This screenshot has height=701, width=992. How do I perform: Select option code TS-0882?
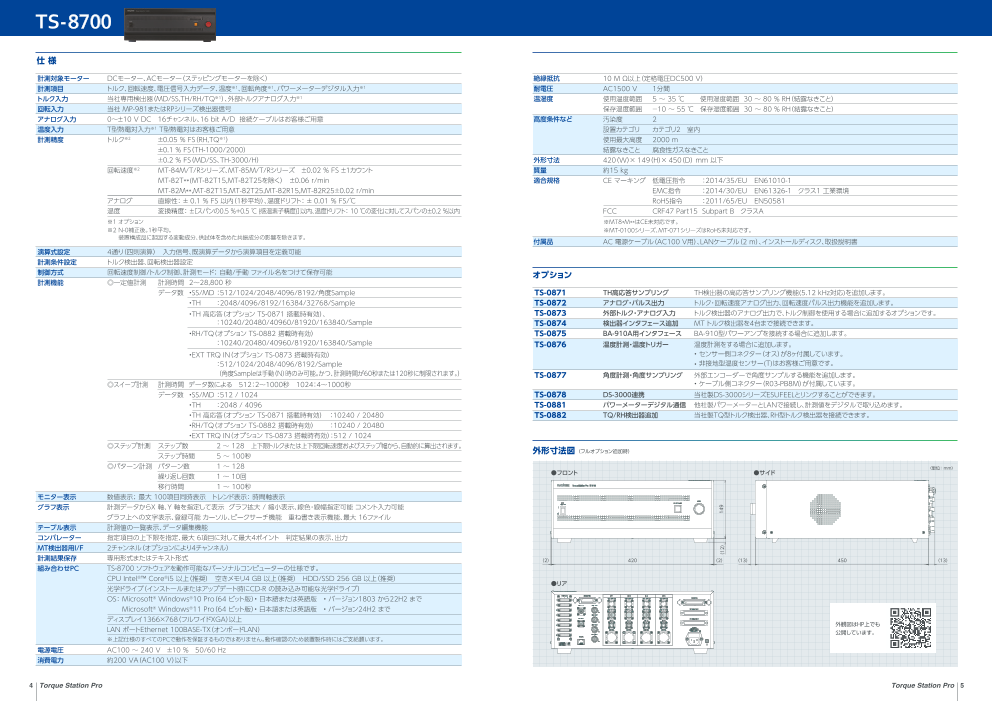[550, 414]
